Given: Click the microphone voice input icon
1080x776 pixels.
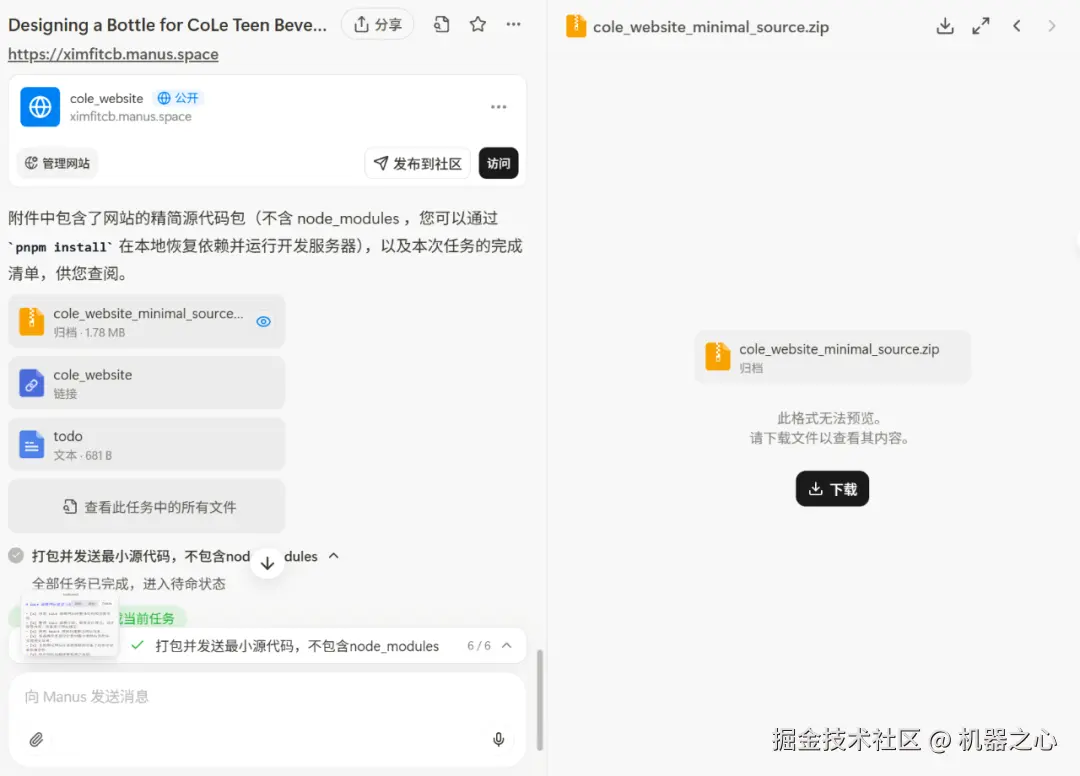Looking at the screenshot, I should (499, 740).
